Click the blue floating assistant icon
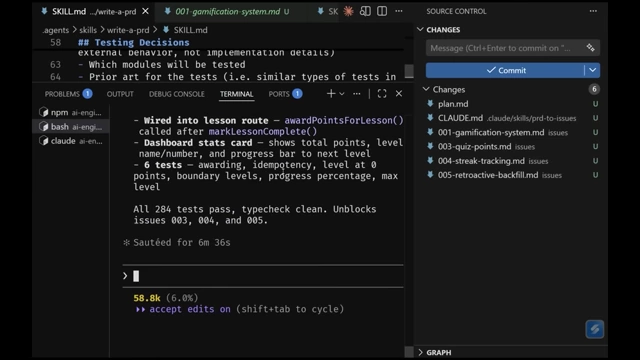 pos(594,329)
